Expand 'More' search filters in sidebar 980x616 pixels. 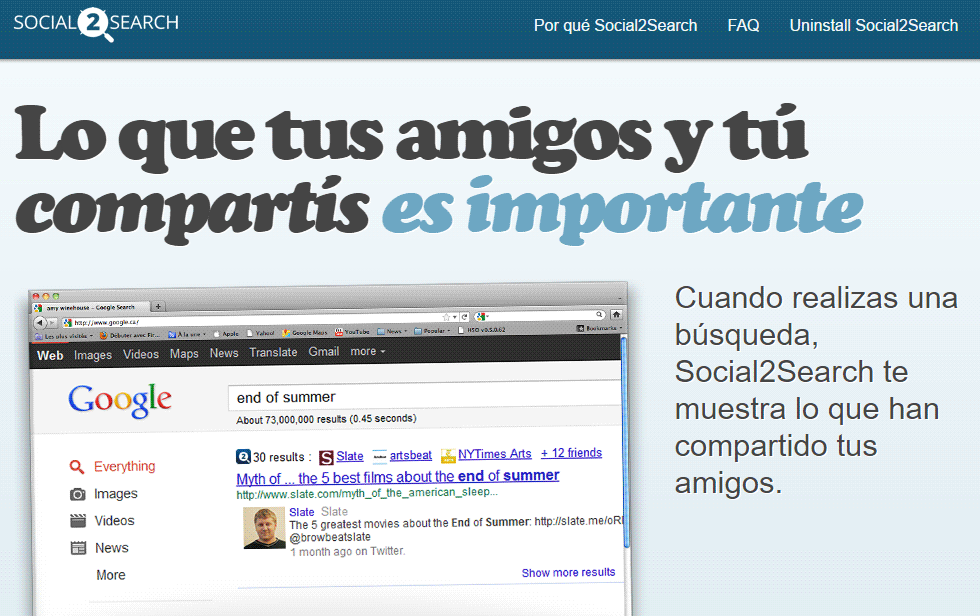click(x=111, y=575)
